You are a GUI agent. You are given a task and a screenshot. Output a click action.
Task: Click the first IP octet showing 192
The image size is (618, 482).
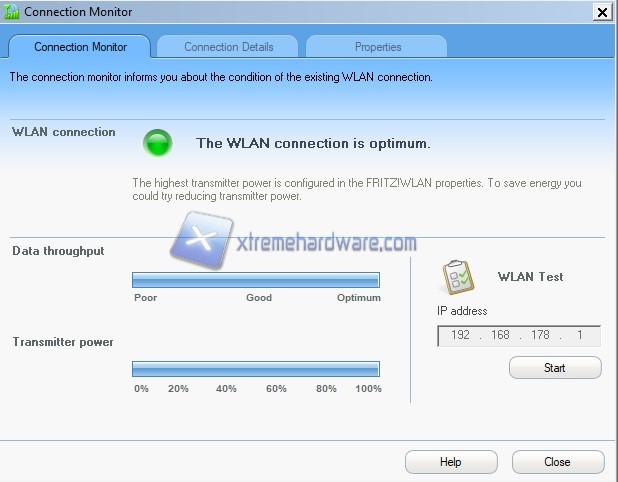[460, 336]
